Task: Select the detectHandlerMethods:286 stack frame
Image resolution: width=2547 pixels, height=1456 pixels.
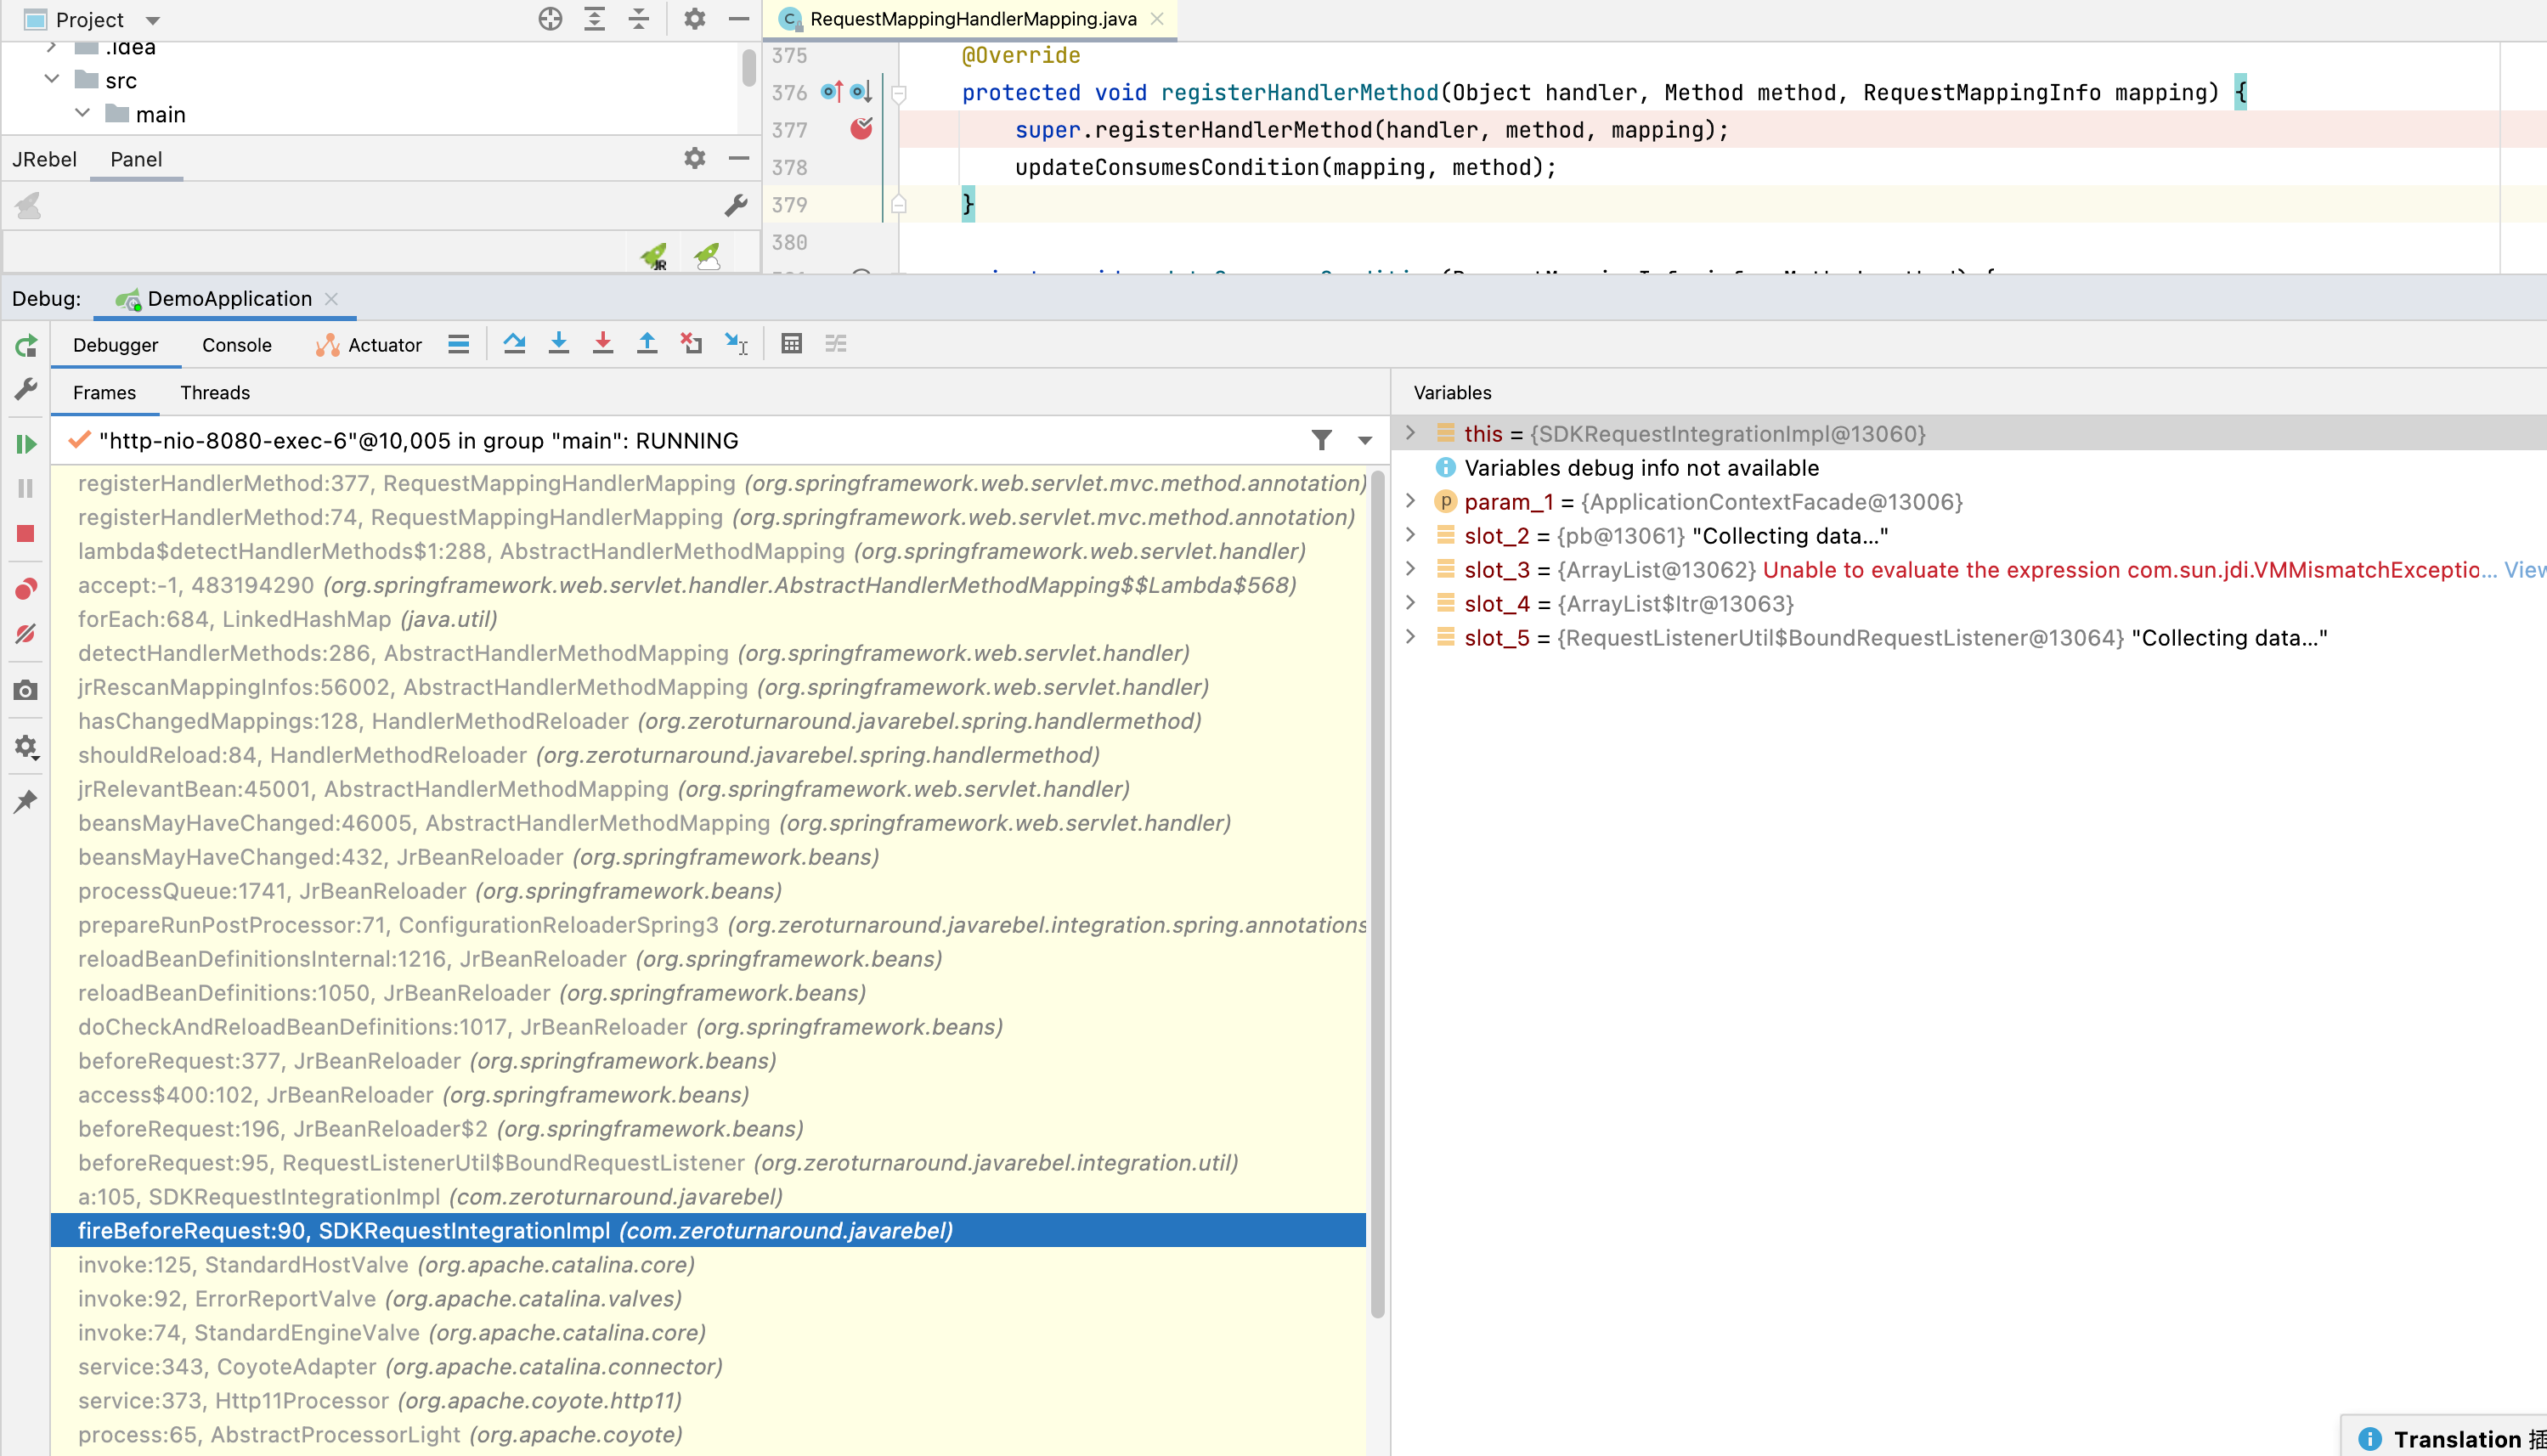Action: click(403, 653)
